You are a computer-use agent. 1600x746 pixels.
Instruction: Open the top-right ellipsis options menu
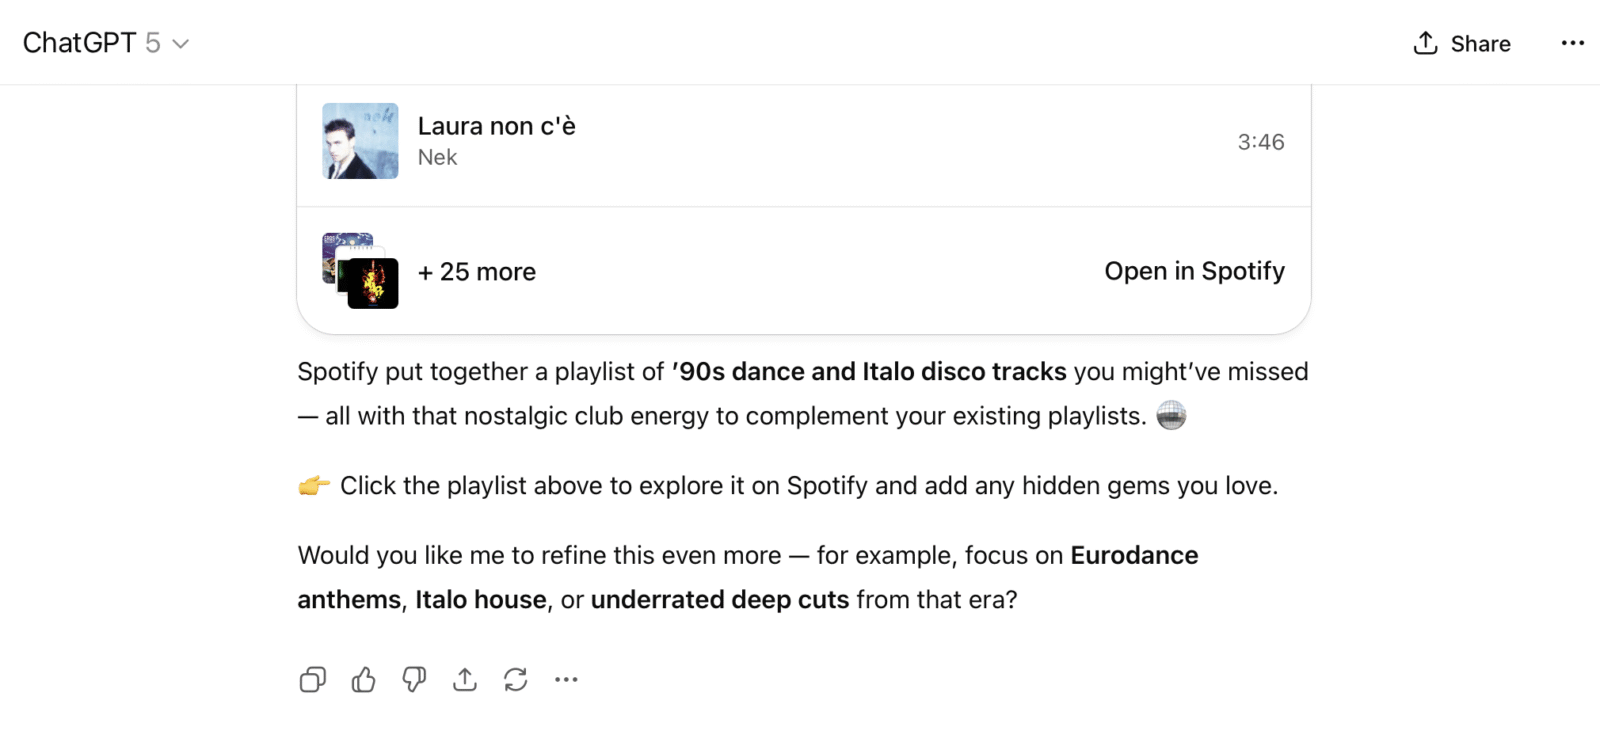click(1572, 43)
